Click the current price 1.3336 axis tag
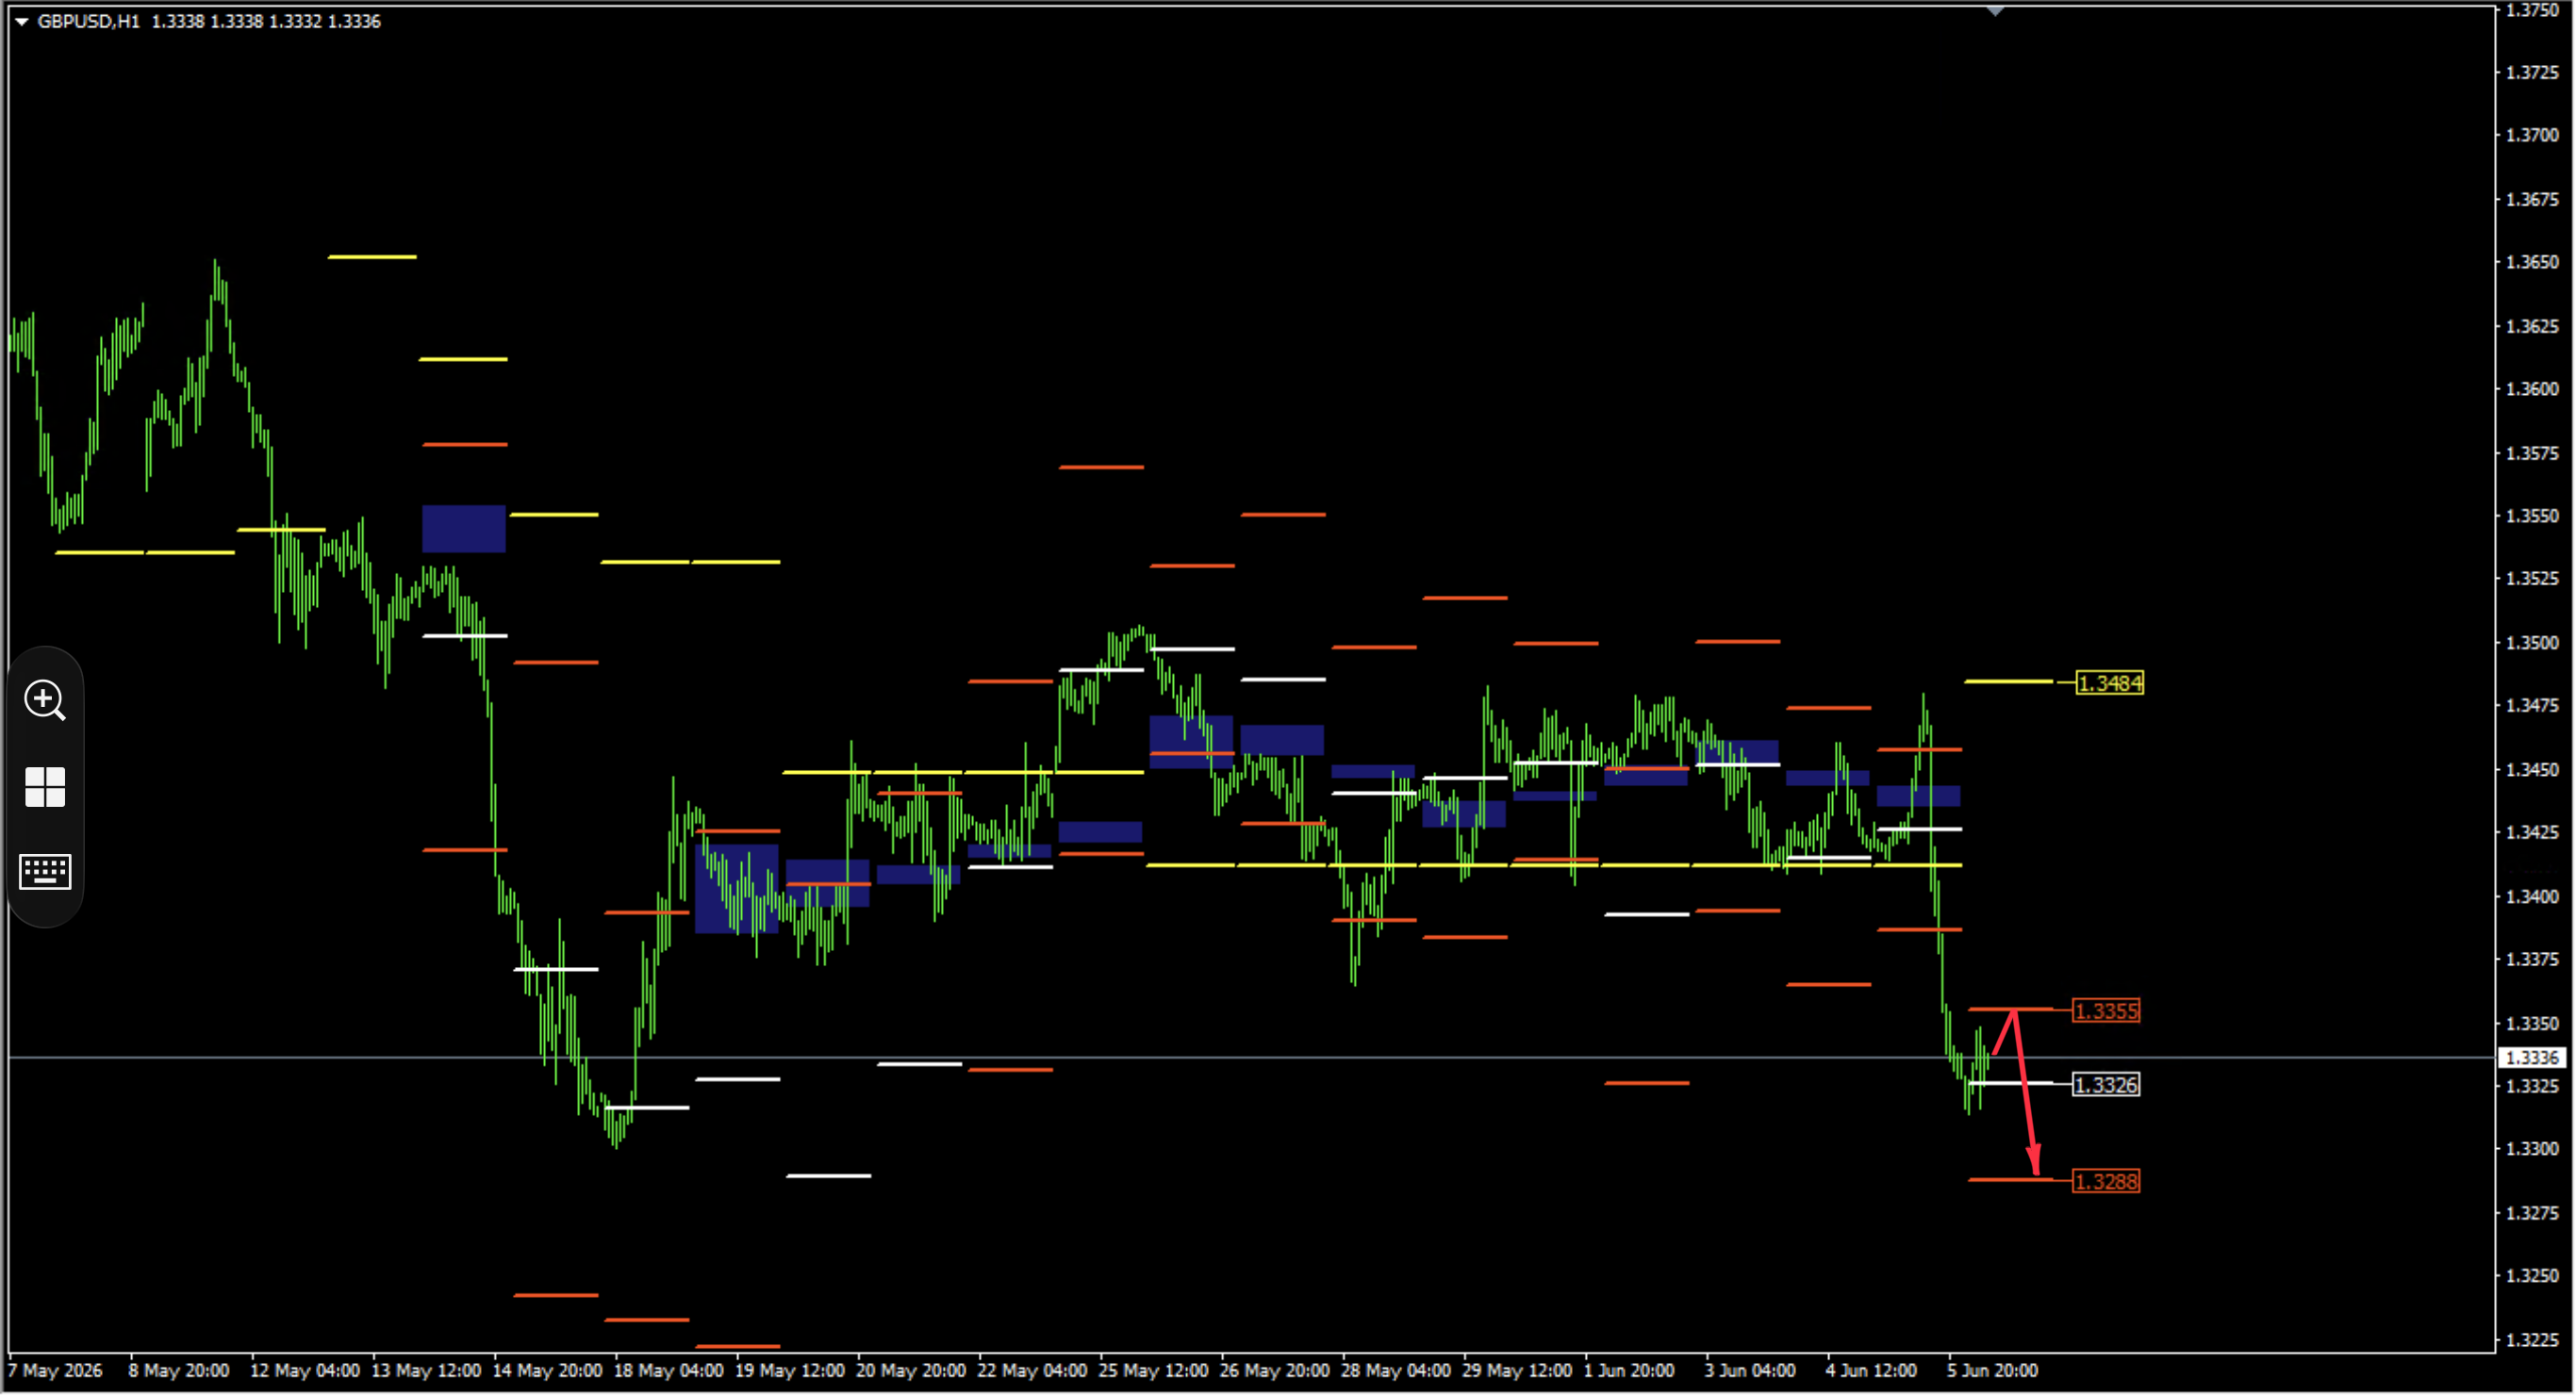 [x=2532, y=1058]
